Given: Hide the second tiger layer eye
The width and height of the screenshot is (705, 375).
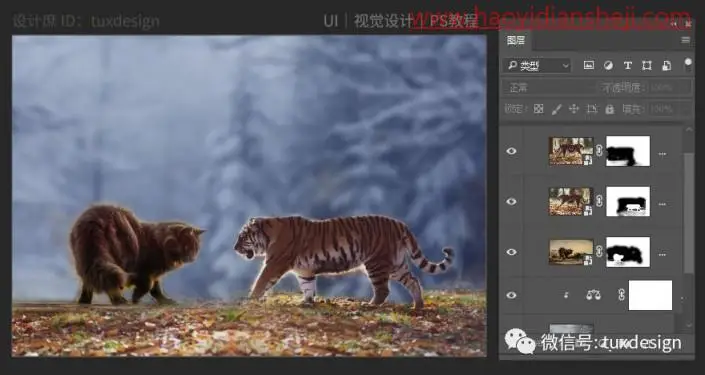Looking at the screenshot, I should [511, 201].
